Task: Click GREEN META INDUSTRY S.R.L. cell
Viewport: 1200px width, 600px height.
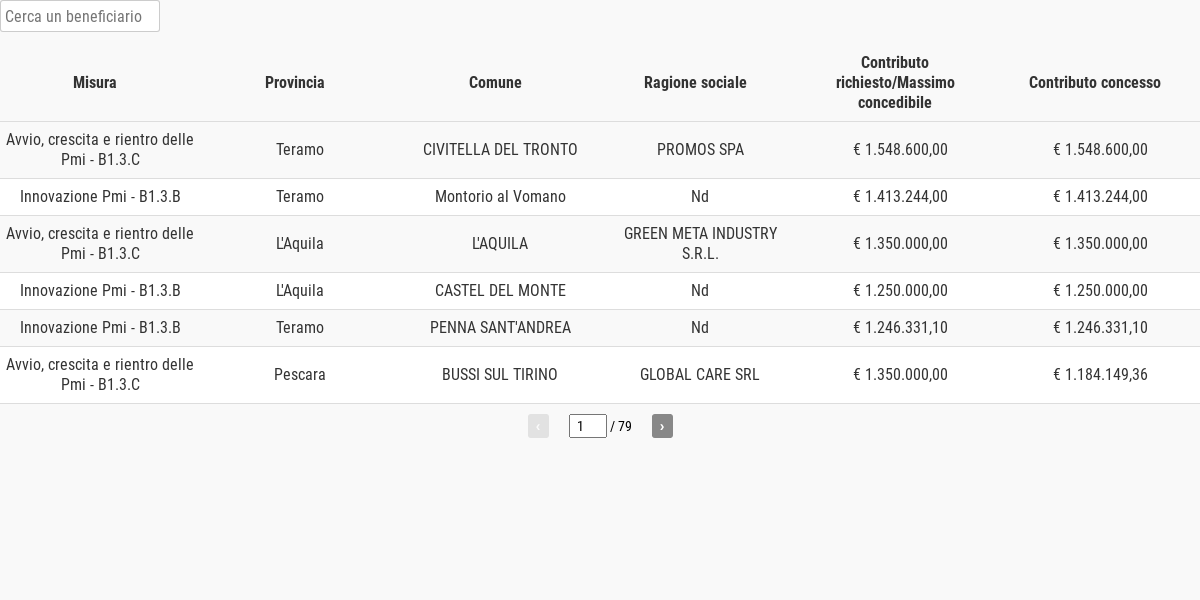Action: tap(700, 244)
